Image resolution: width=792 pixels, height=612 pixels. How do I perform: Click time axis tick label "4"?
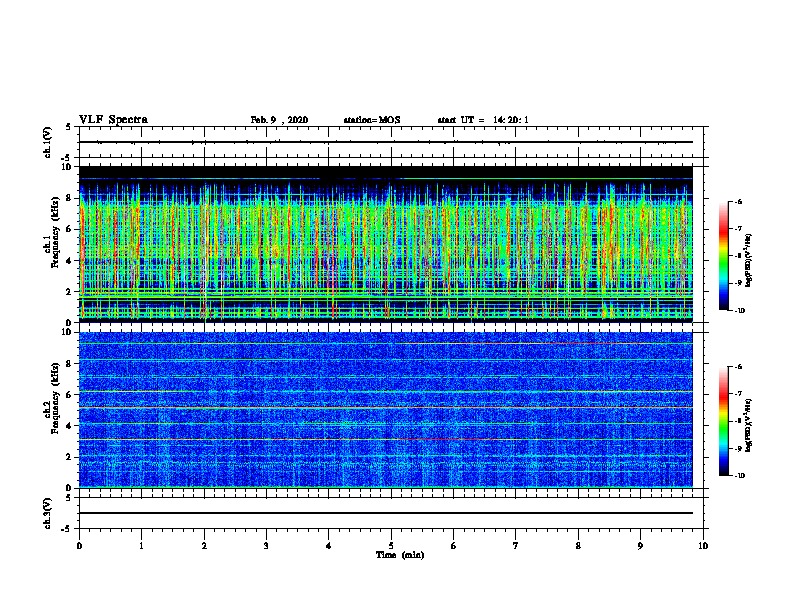pyautogui.click(x=329, y=546)
